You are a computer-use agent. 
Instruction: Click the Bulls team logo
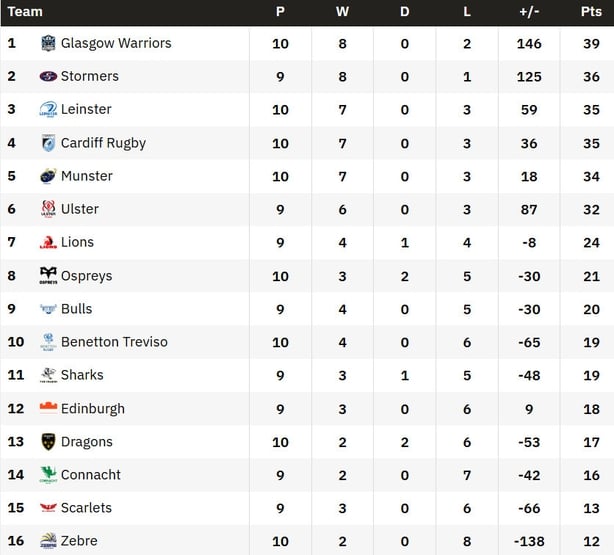[x=48, y=309]
